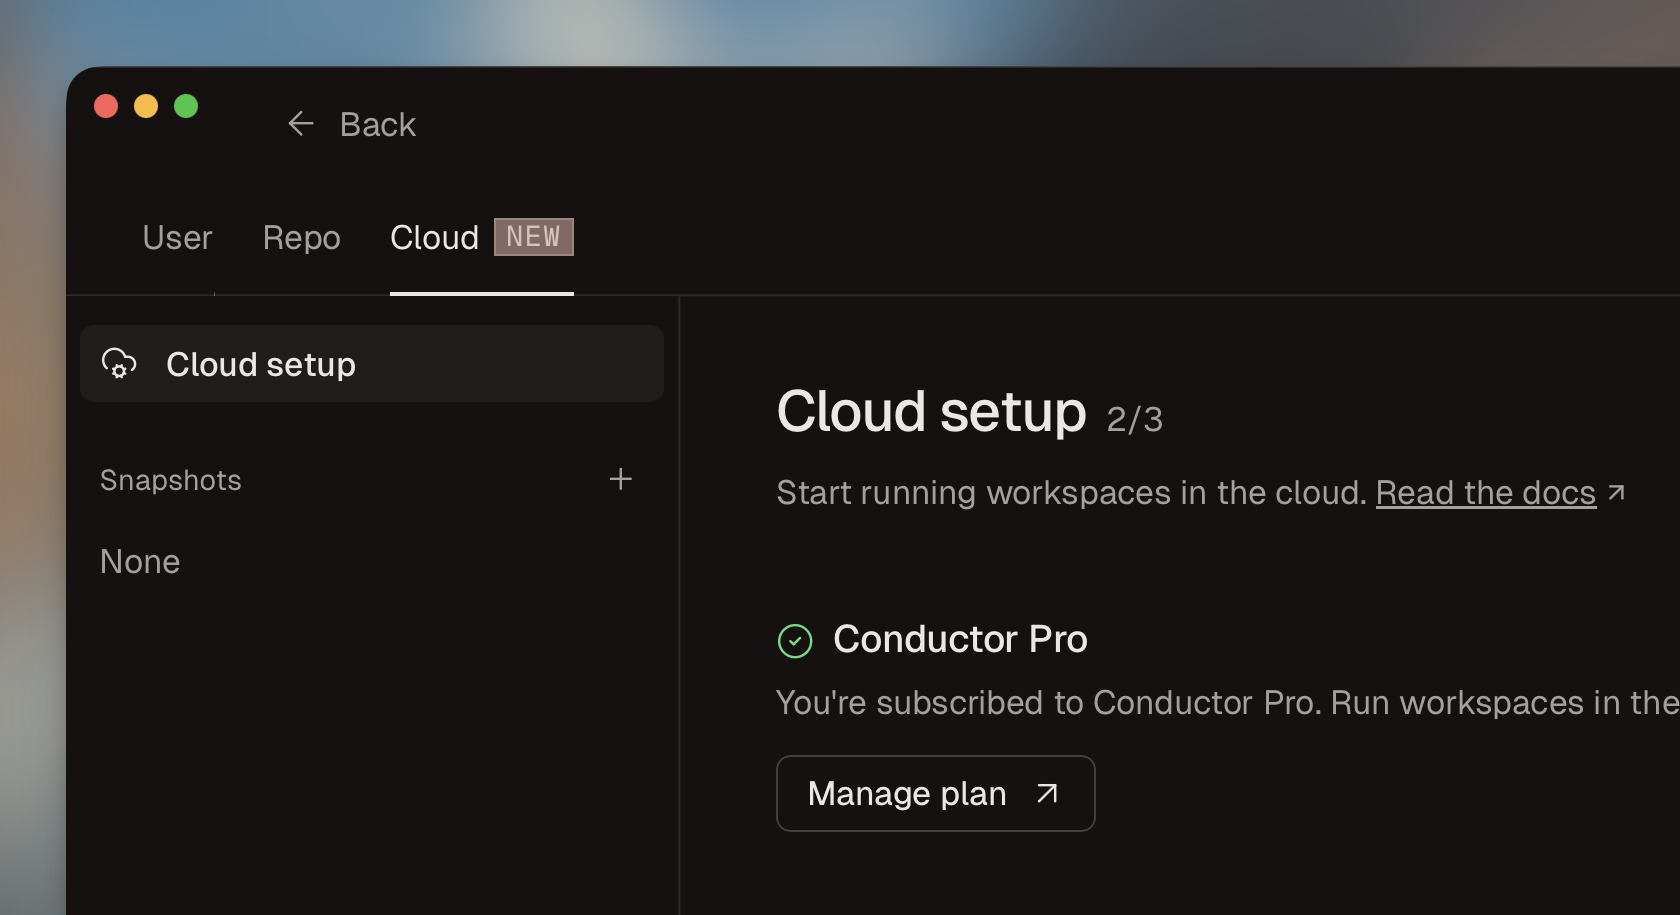Click the Snapshots section label
1680x915 pixels.
(171, 480)
